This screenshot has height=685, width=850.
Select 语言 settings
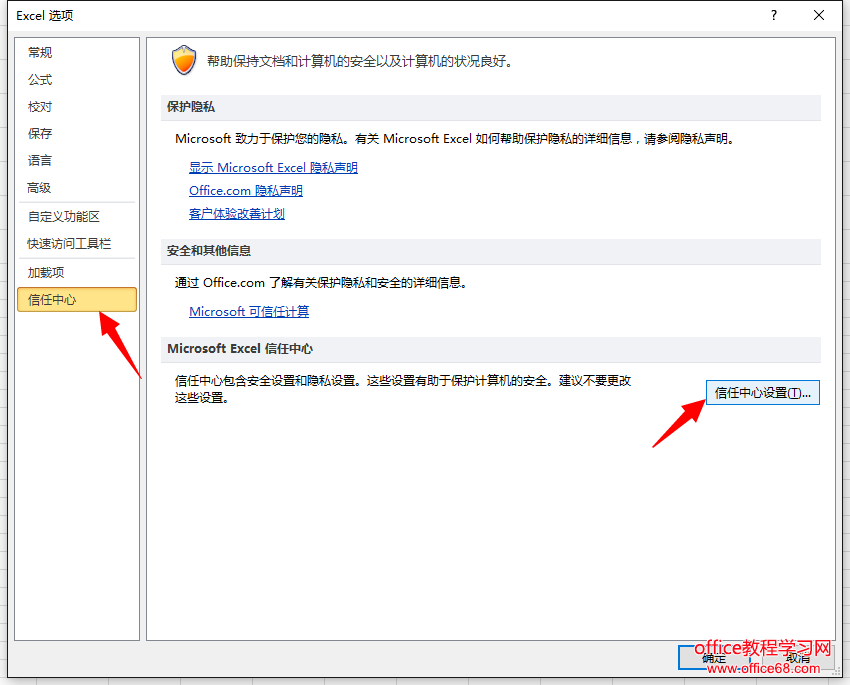click(40, 160)
